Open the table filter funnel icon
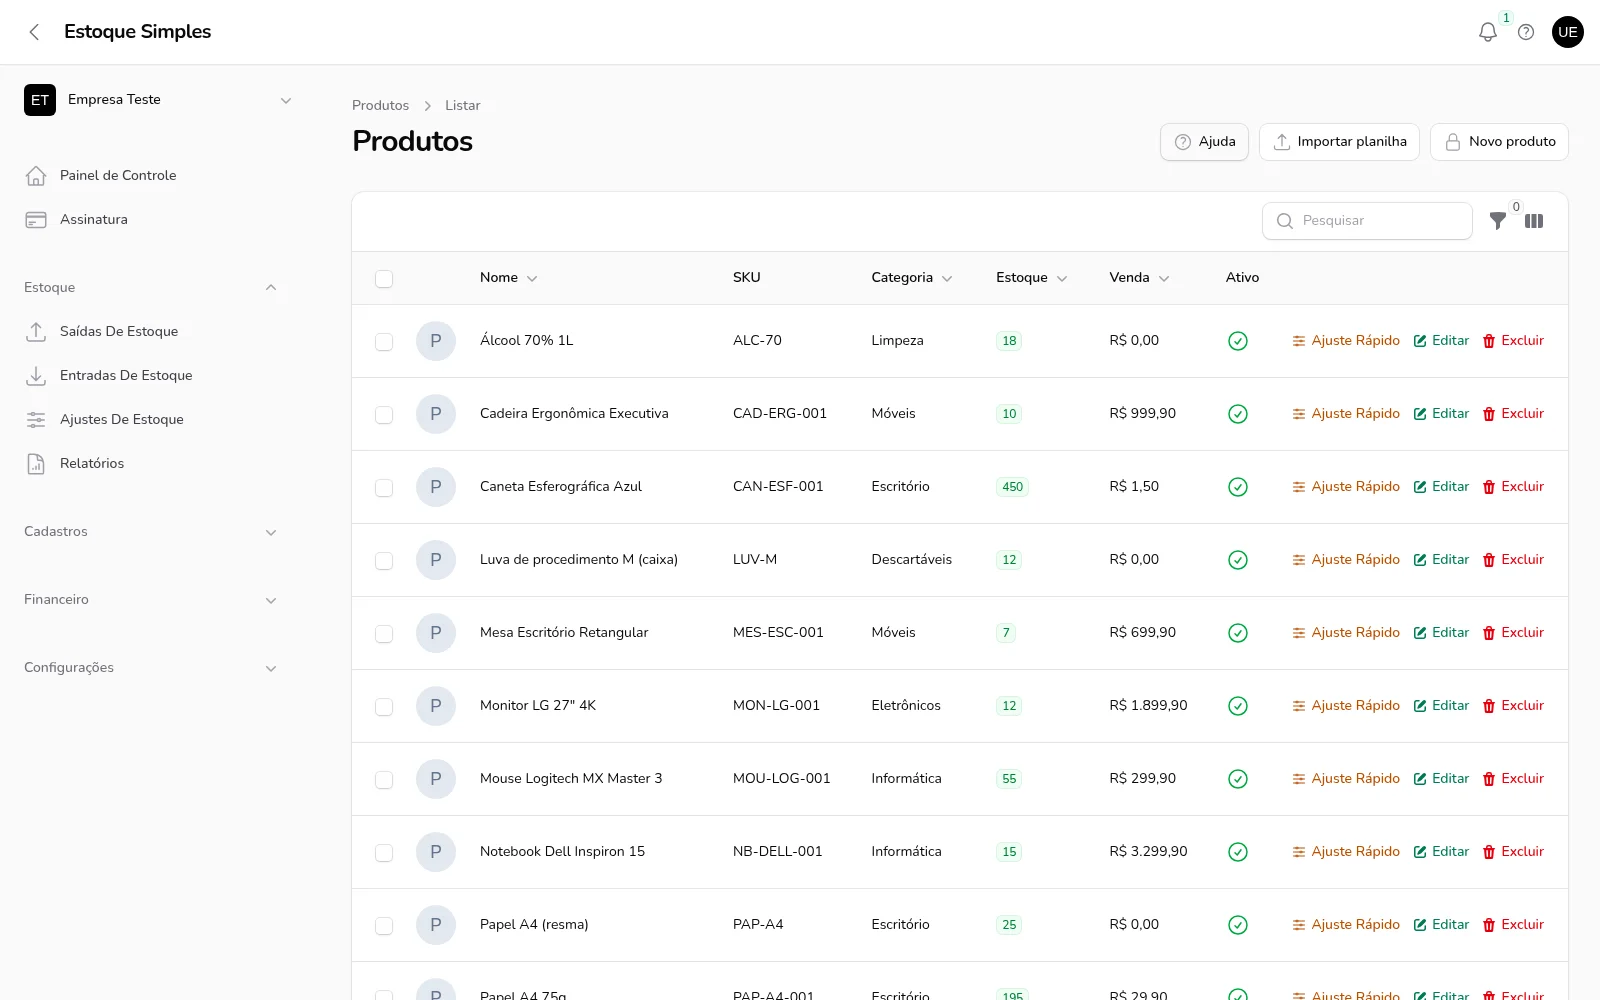 click(x=1497, y=221)
